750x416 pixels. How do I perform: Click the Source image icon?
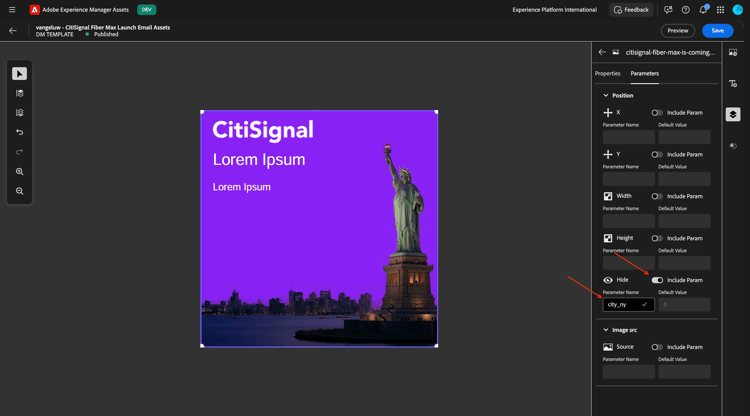(608, 347)
